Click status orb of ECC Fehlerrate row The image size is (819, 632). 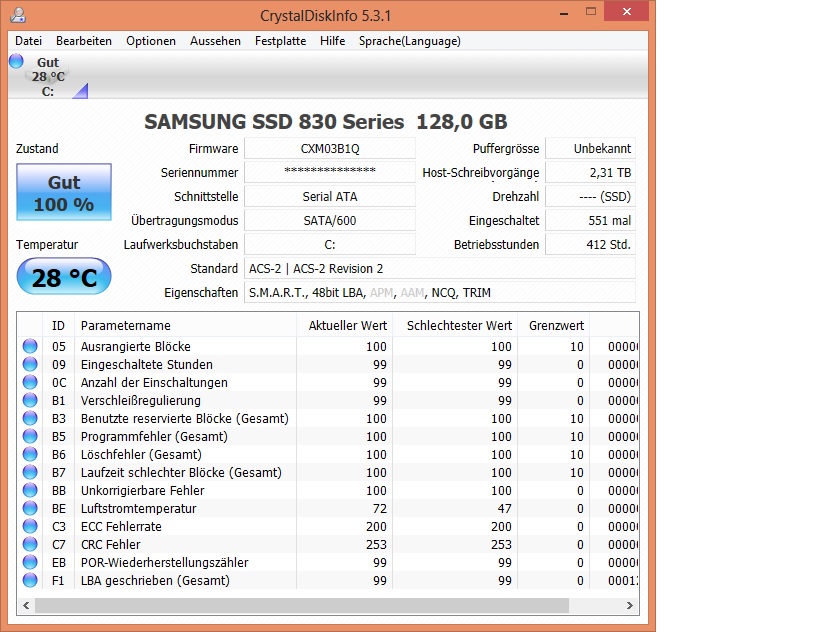[30, 526]
